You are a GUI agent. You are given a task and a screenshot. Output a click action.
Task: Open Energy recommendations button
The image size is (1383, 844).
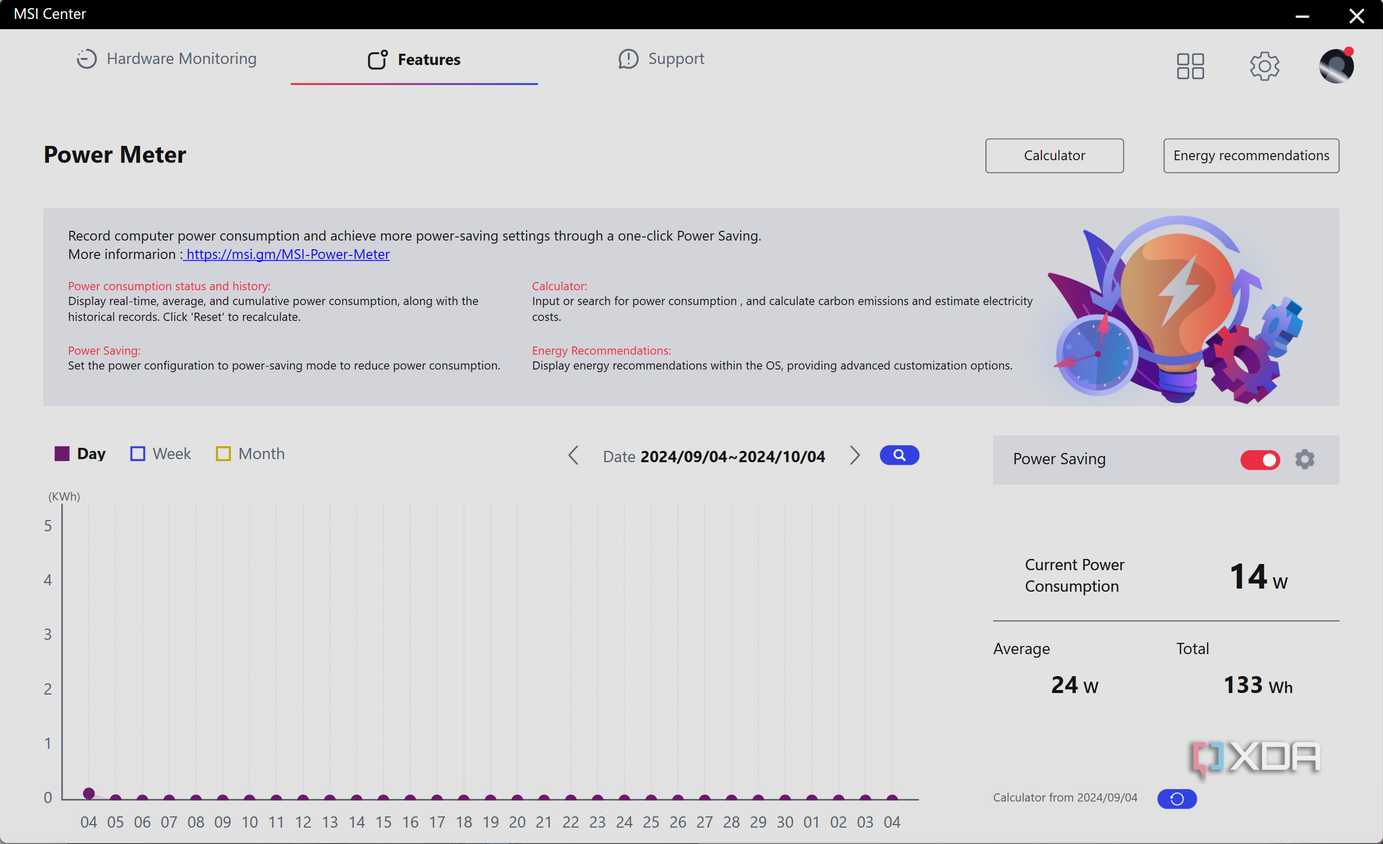(x=1251, y=155)
